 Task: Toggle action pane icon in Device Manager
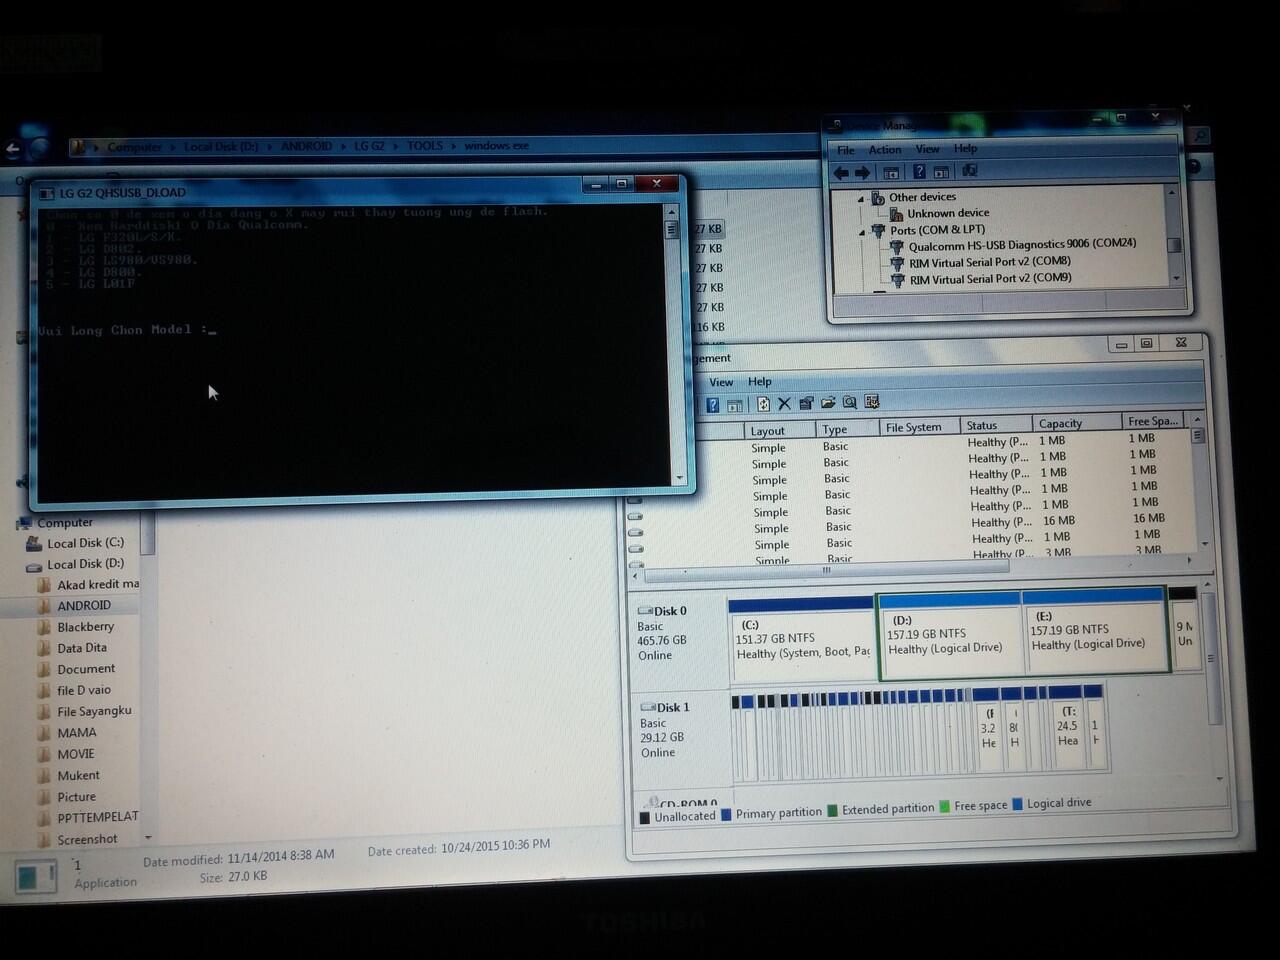[x=941, y=172]
